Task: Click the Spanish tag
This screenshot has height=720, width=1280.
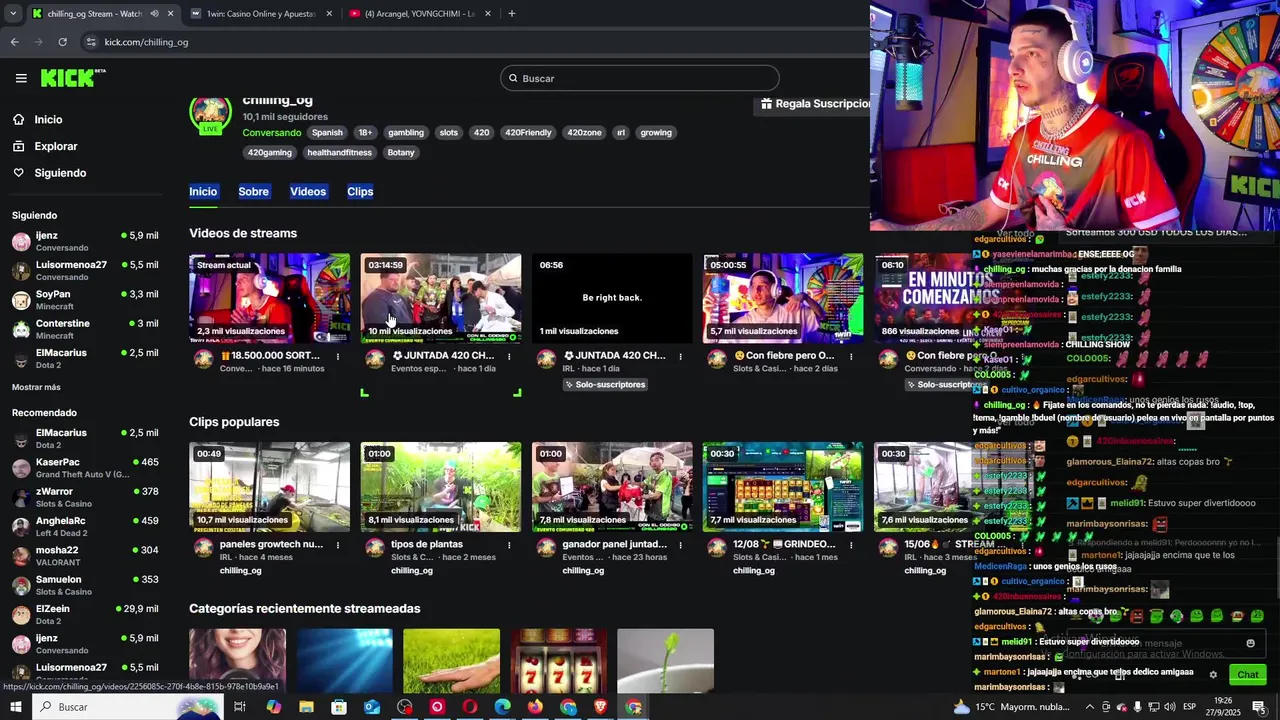Action: click(x=327, y=132)
